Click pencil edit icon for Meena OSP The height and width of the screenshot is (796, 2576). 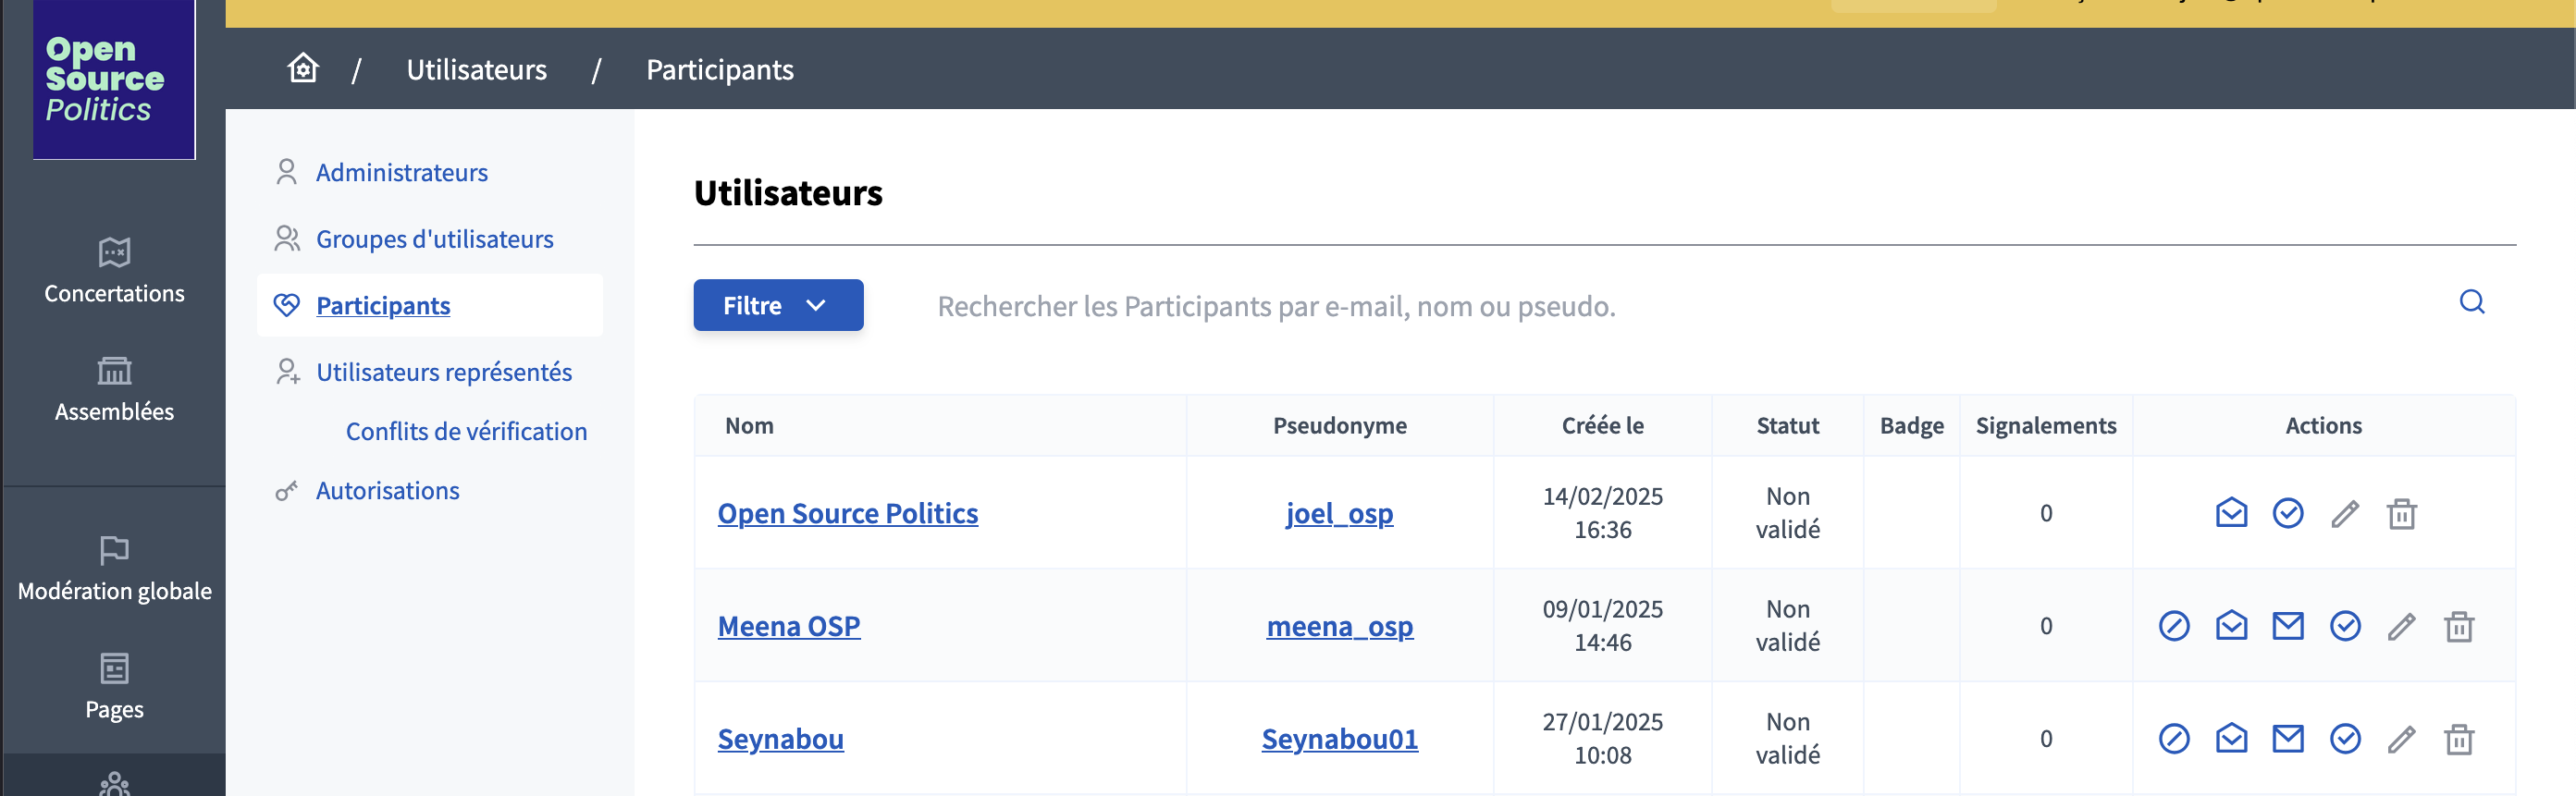tap(2402, 626)
